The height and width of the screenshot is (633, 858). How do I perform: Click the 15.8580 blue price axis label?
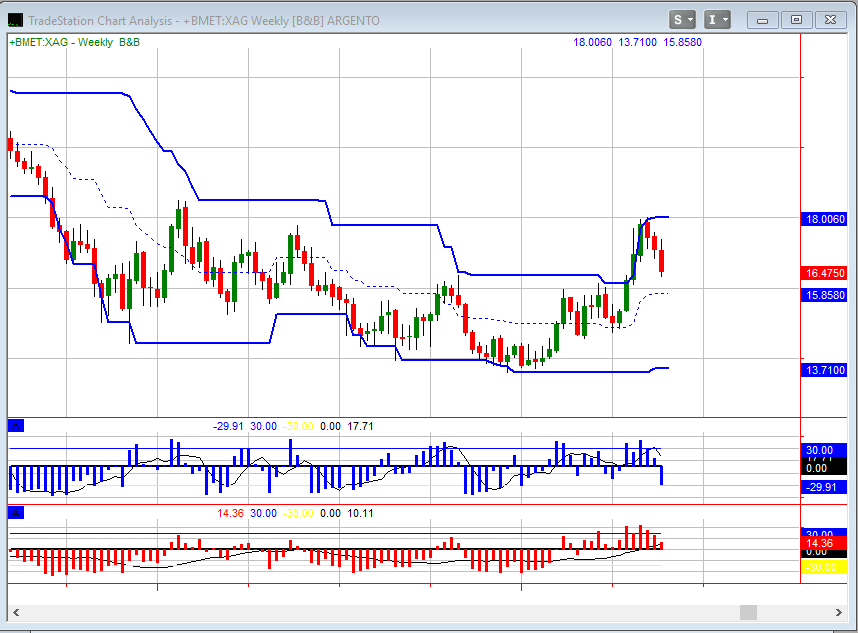coord(824,295)
